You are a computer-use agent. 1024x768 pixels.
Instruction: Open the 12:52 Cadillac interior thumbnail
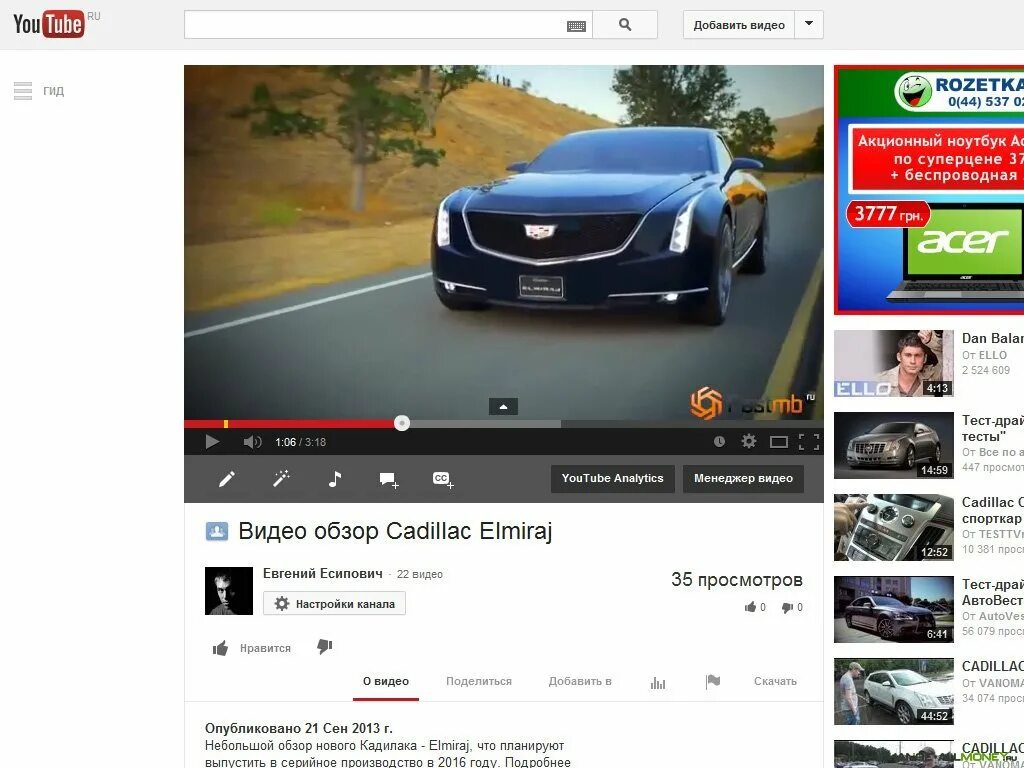893,528
